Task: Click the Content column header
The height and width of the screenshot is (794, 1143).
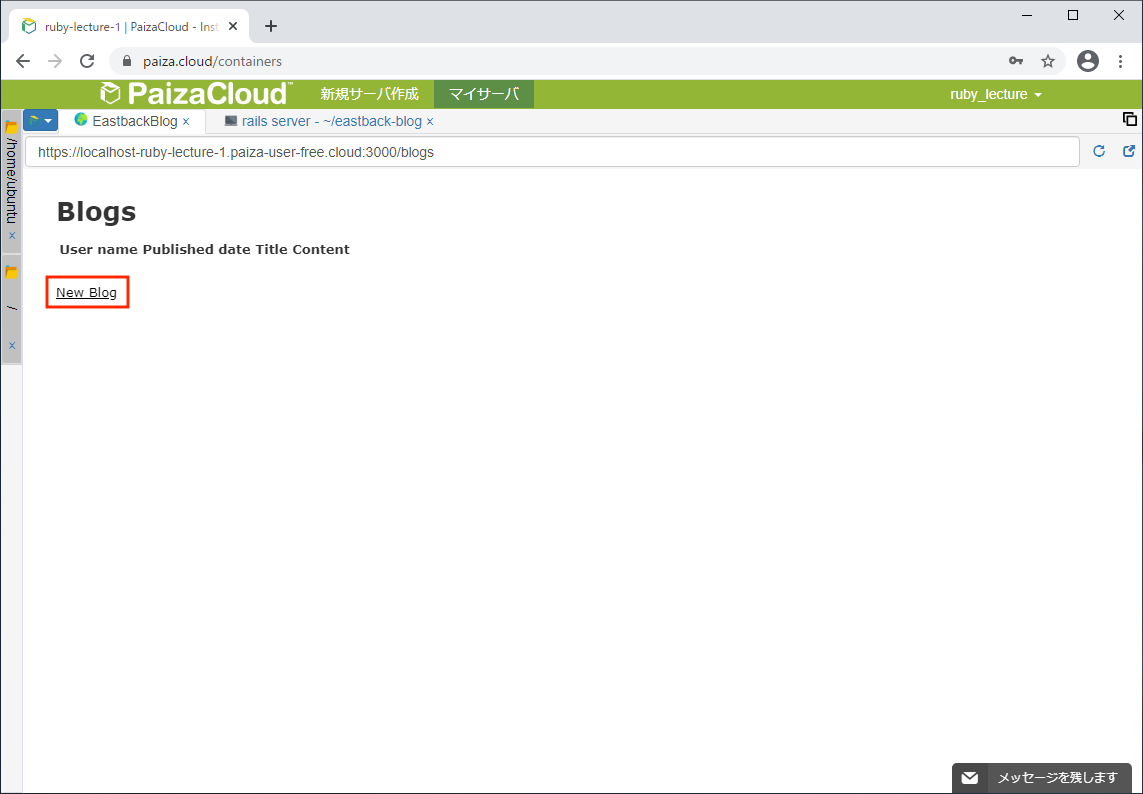Action: coord(321,249)
